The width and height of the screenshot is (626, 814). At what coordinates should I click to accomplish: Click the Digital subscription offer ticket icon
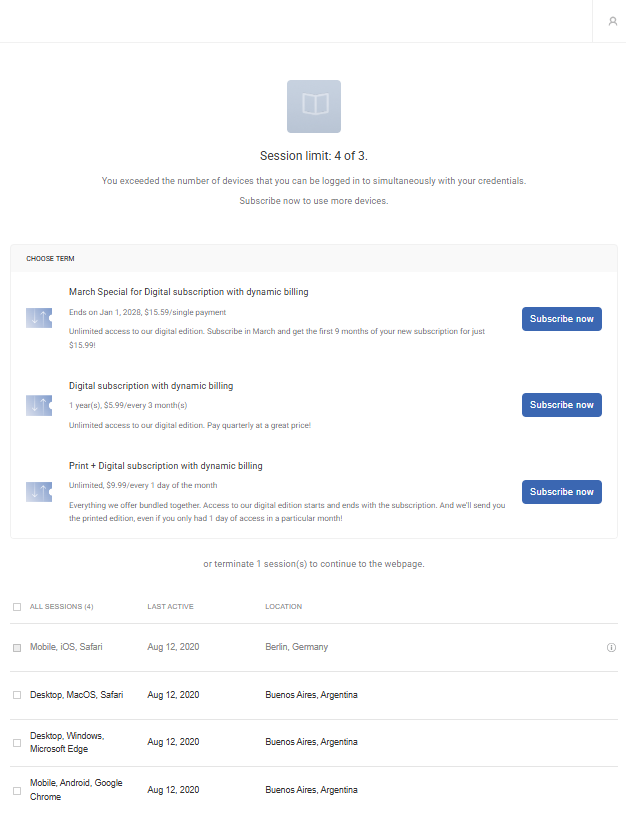tap(39, 405)
